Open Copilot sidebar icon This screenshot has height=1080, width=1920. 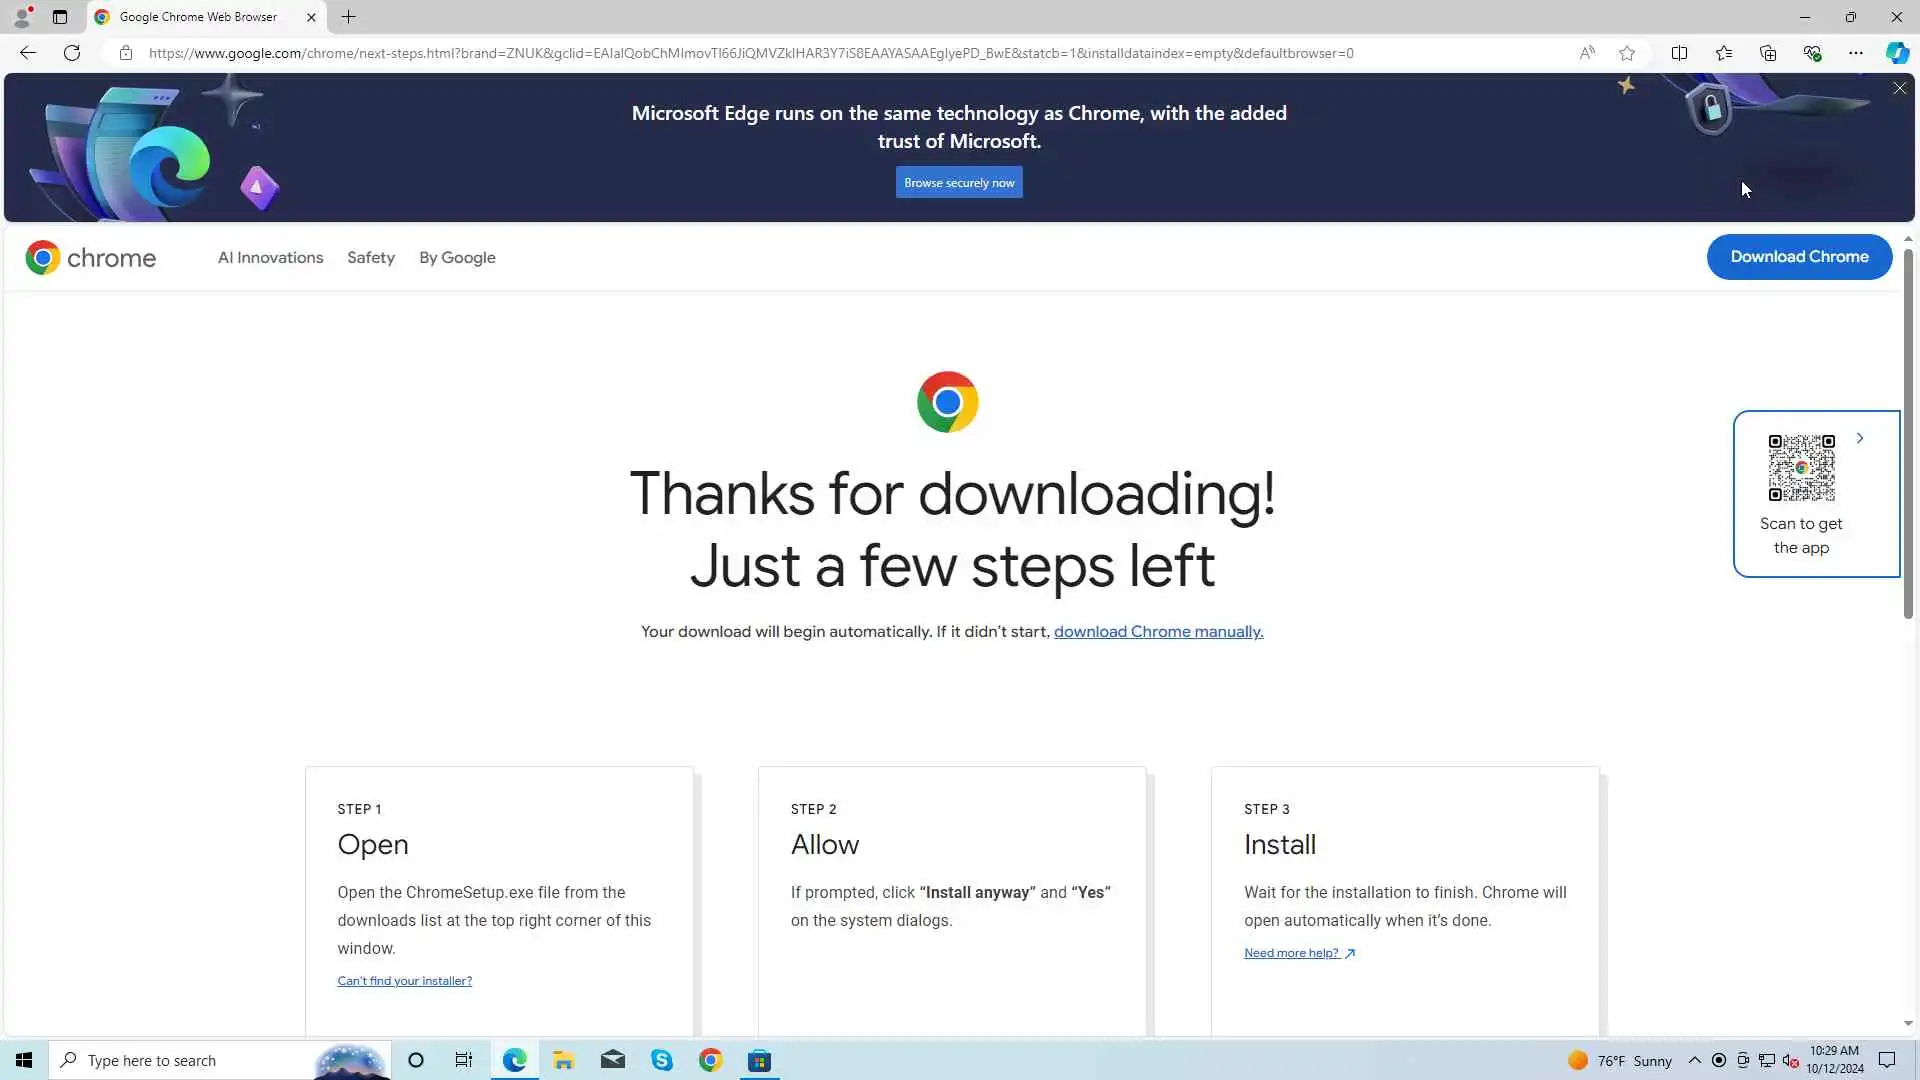1896,53
